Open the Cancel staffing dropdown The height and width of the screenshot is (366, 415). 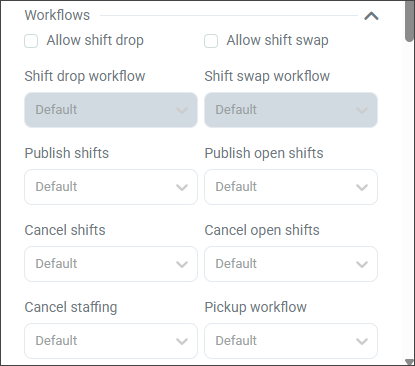click(111, 341)
